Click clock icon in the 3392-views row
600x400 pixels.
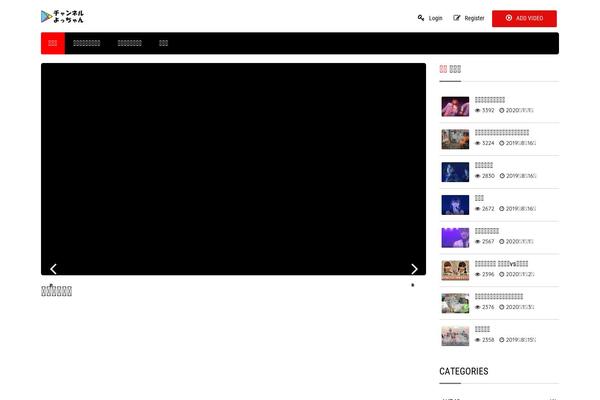click(502, 110)
